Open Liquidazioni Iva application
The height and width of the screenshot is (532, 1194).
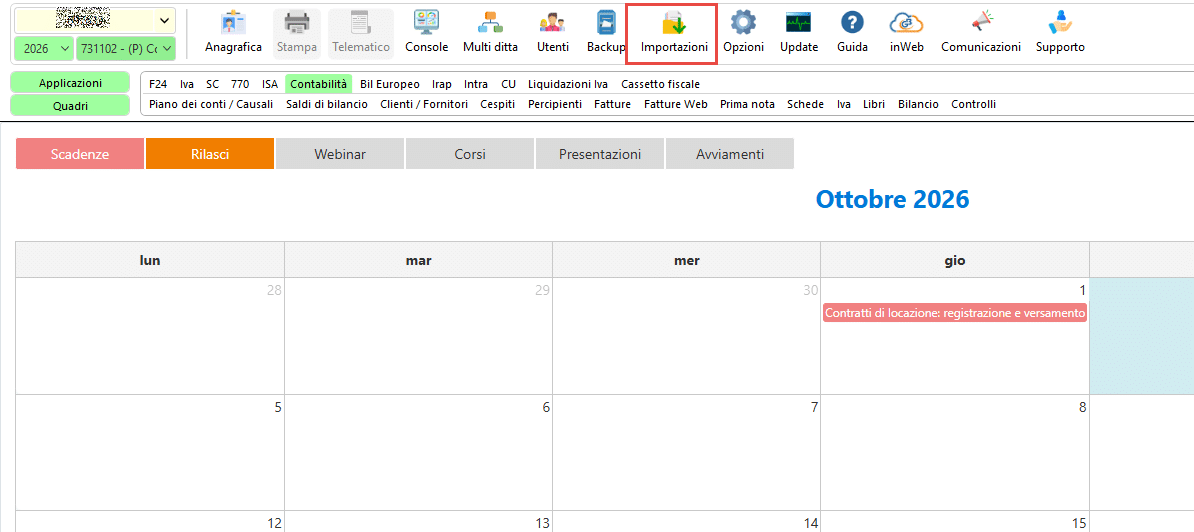[568, 84]
